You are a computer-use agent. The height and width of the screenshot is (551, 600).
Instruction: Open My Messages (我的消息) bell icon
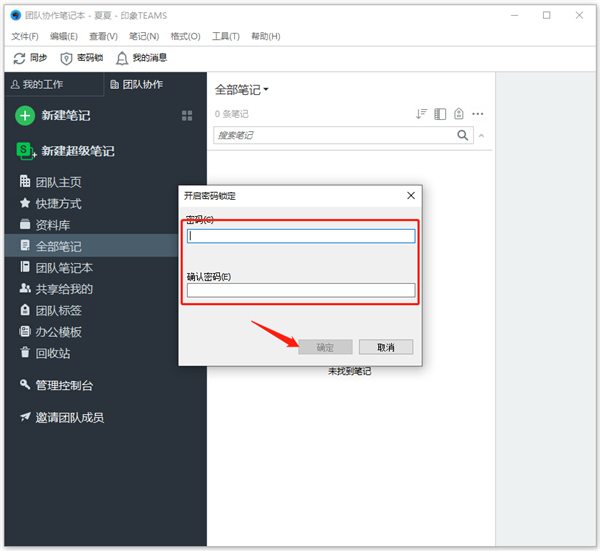click(122, 58)
